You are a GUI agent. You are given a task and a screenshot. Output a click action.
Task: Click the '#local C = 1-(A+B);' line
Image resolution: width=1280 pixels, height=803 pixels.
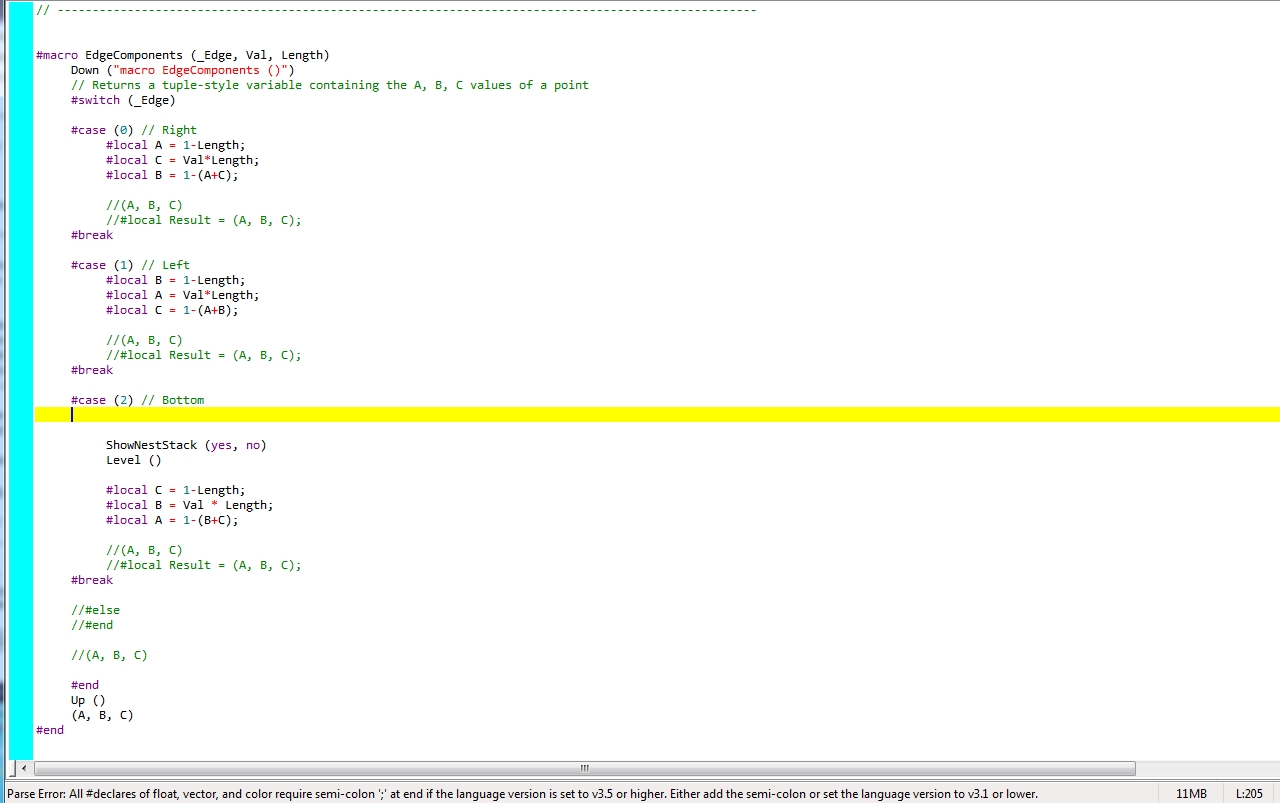coord(172,310)
